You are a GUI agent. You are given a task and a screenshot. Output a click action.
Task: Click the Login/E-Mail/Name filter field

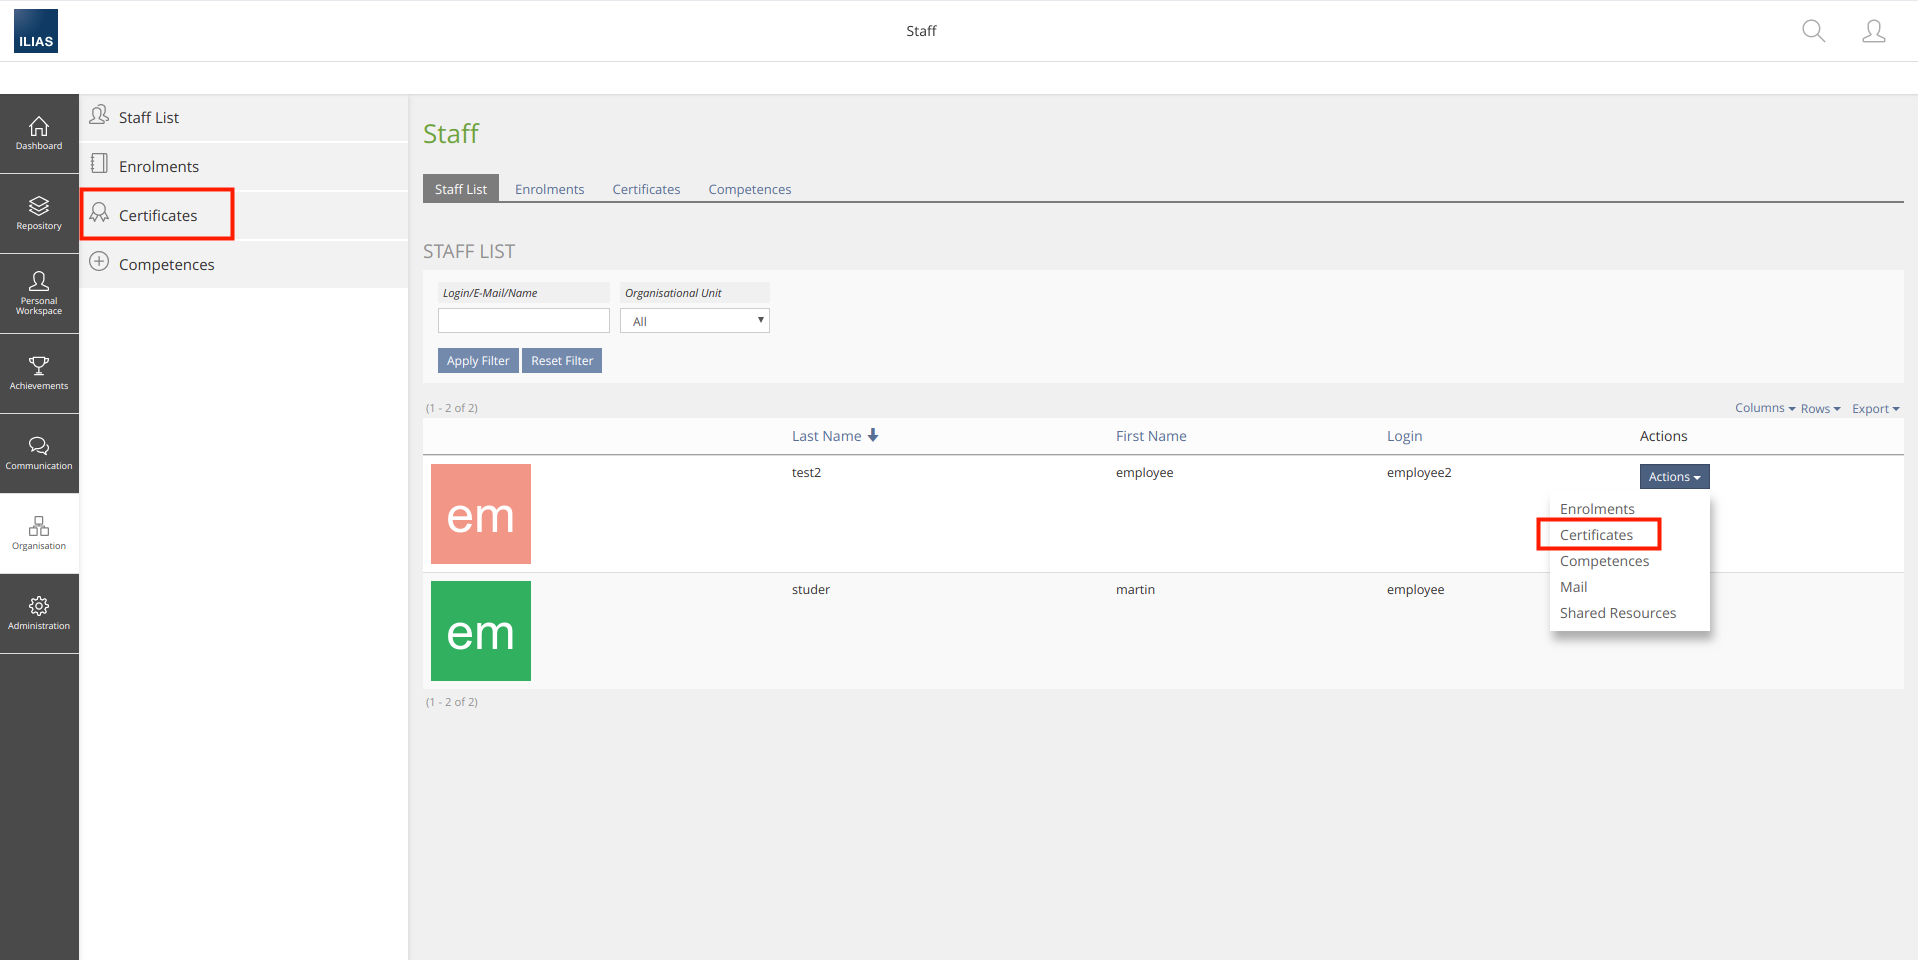(x=523, y=321)
